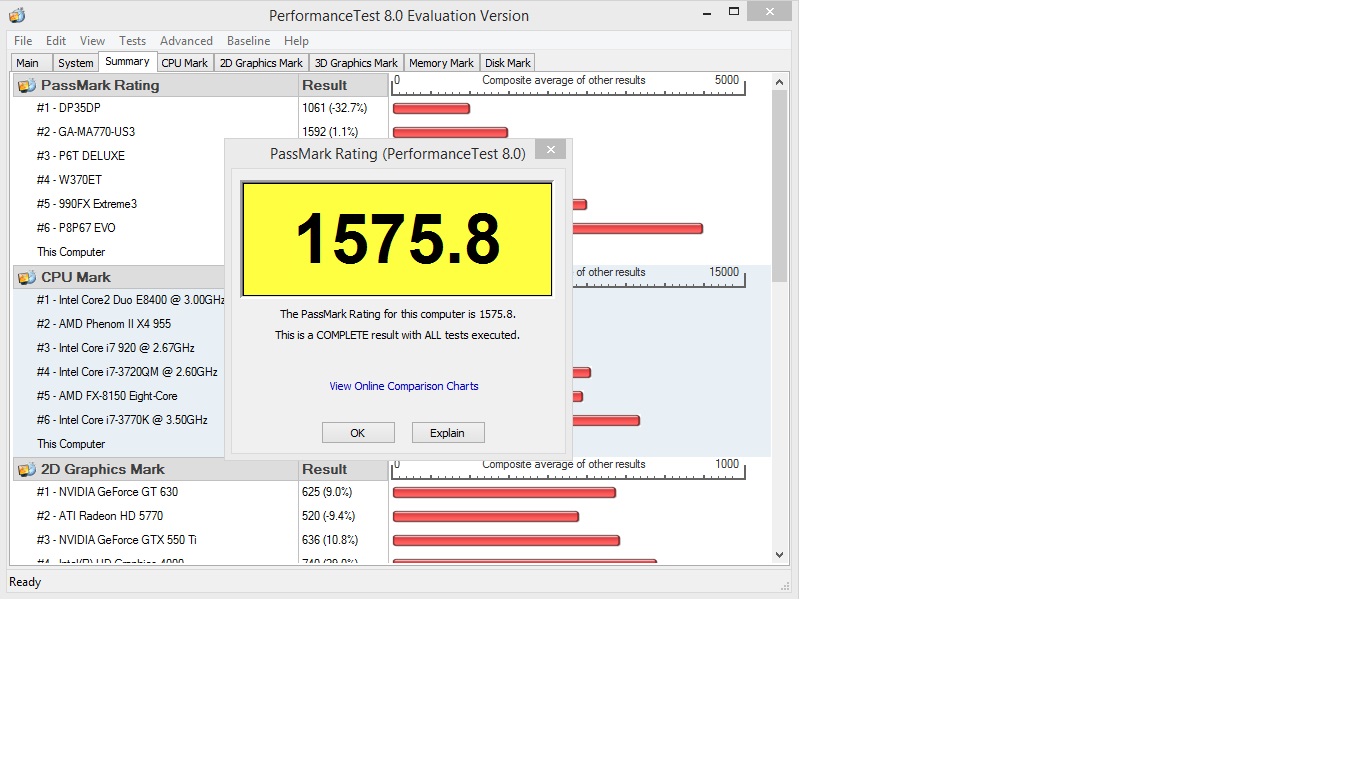Open the File menu

pyautogui.click(x=23, y=41)
